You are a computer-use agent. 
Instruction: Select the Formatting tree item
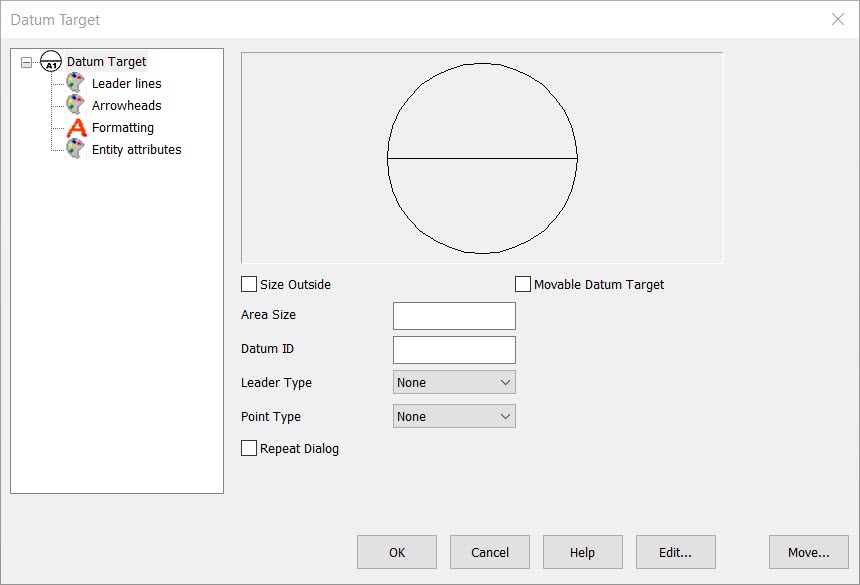[x=124, y=127]
